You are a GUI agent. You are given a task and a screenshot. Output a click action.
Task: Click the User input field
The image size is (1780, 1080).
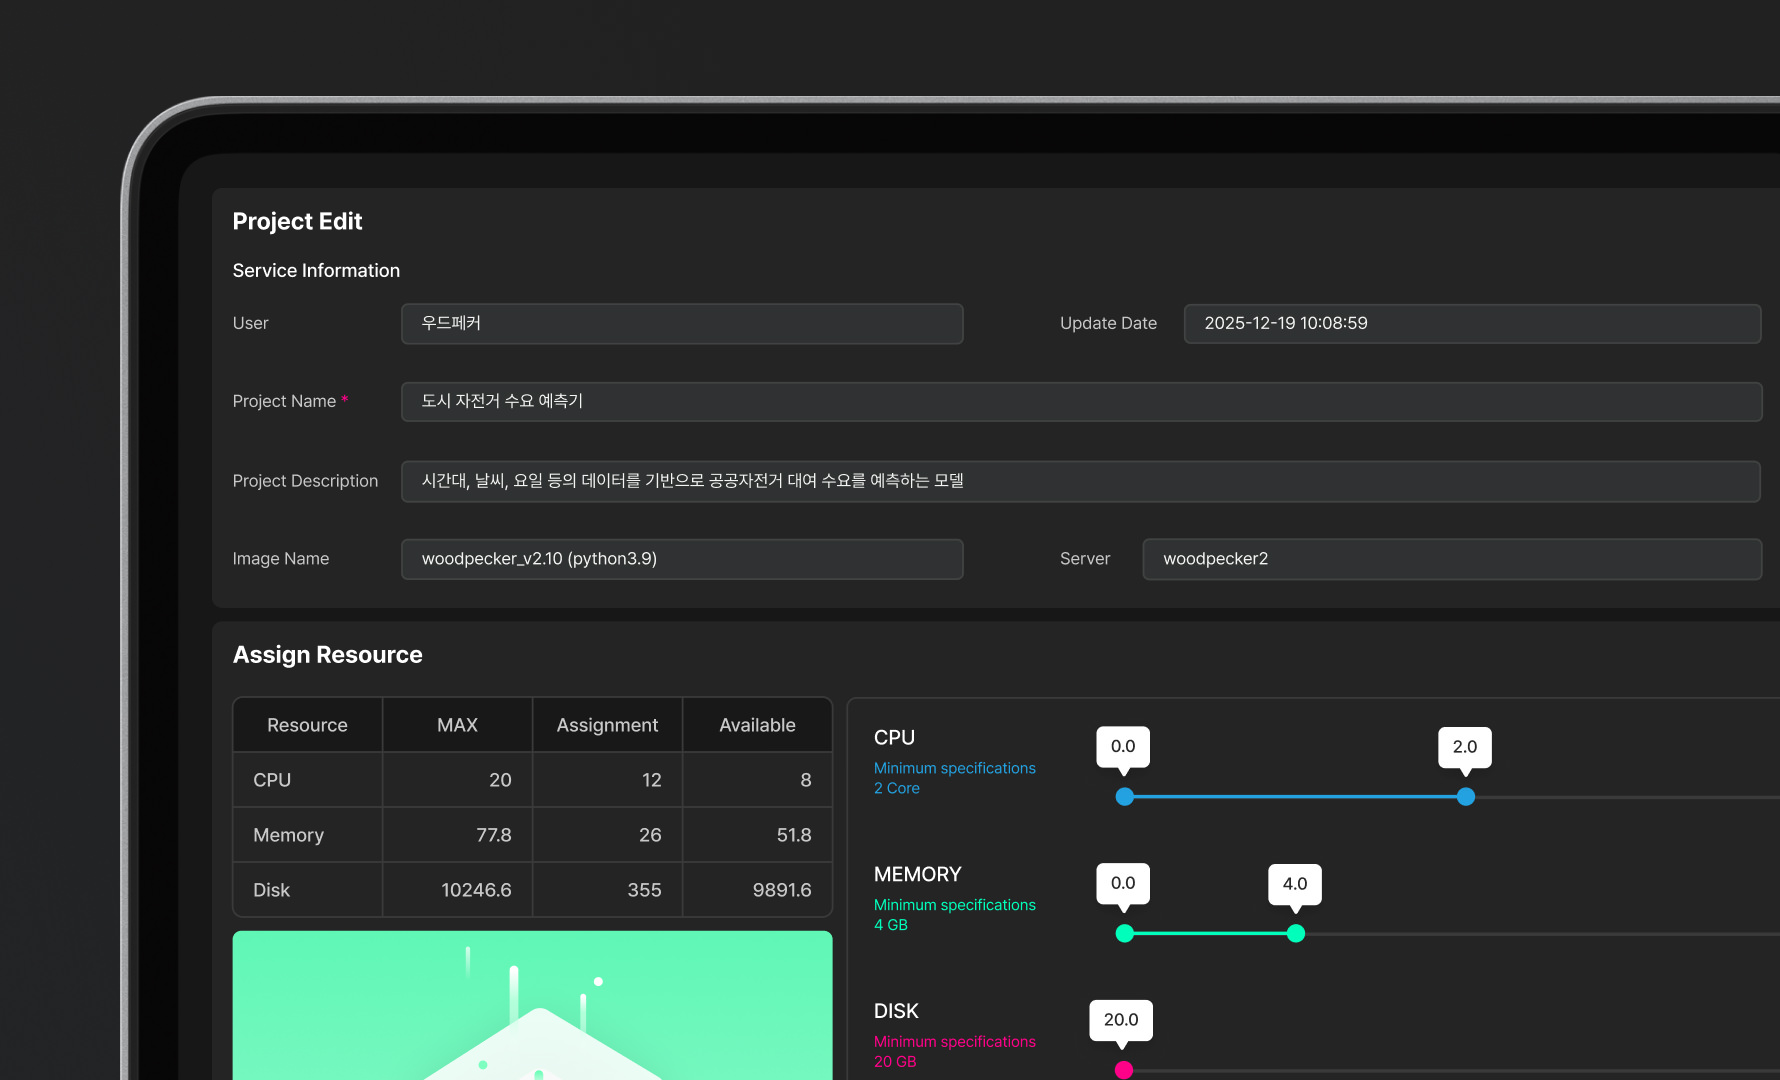[681, 324]
